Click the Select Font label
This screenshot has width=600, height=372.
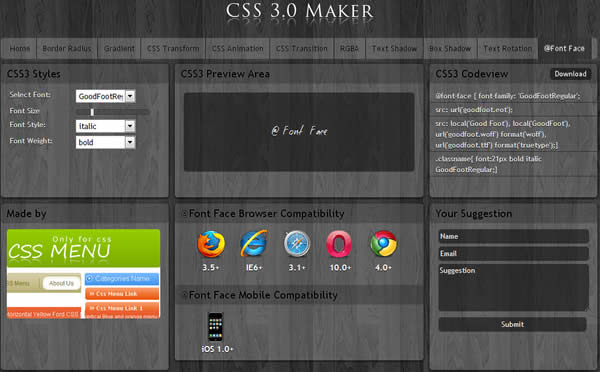[30, 95]
